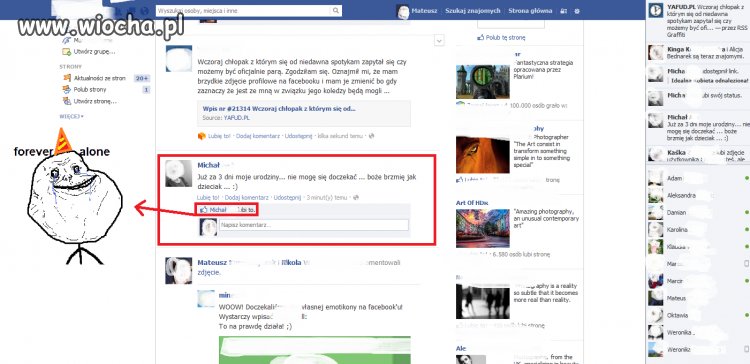Click the YAFUD app icon under first post

(201, 136)
